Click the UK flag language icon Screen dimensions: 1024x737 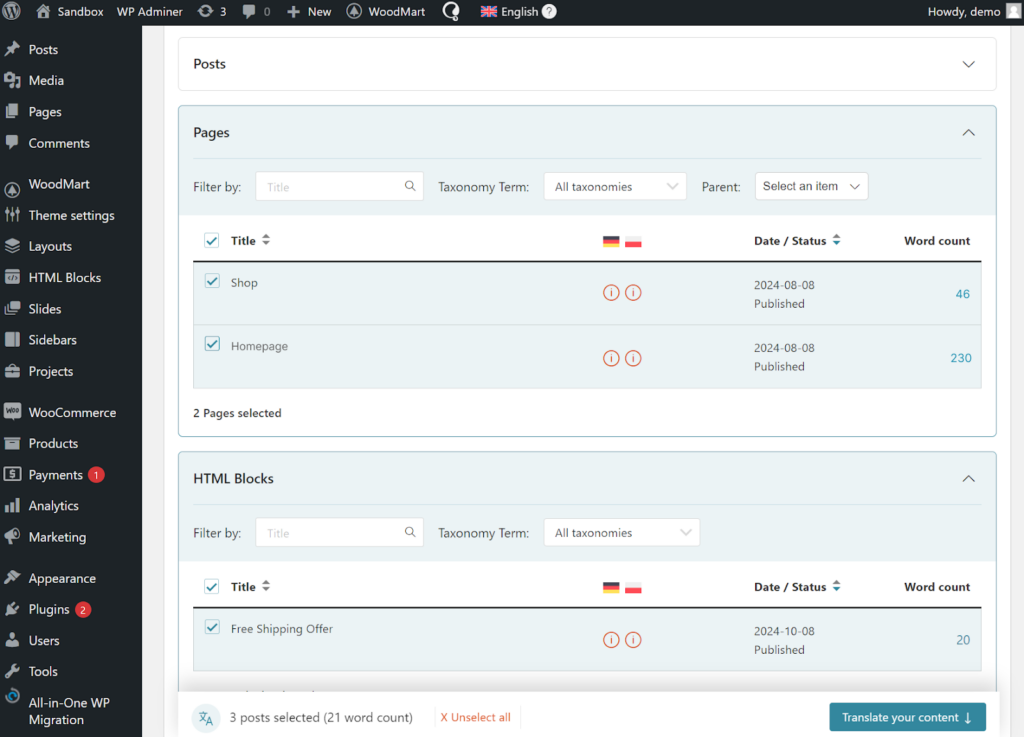pos(488,11)
